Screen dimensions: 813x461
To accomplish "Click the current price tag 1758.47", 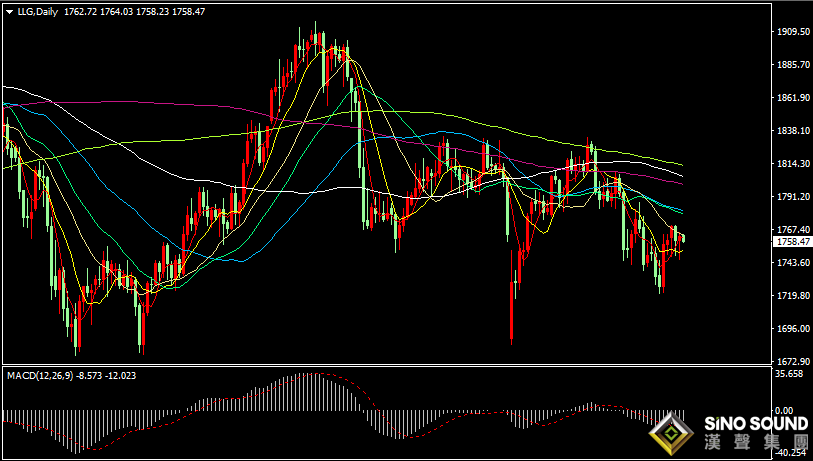I will (792, 242).
